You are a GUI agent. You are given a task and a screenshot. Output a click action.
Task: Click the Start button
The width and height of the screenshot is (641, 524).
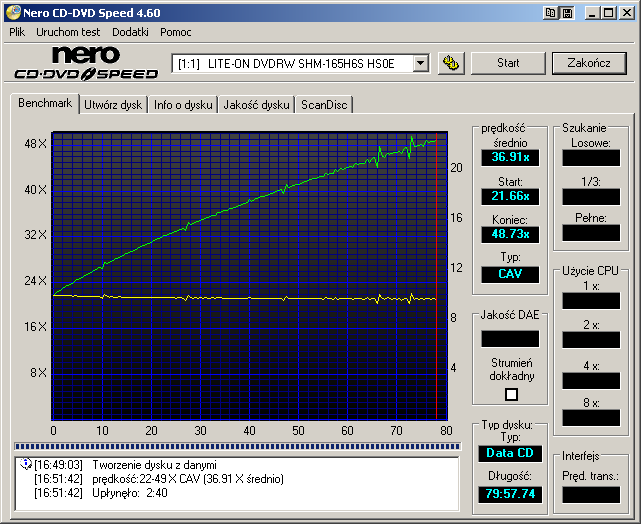click(x=508, y=63)
